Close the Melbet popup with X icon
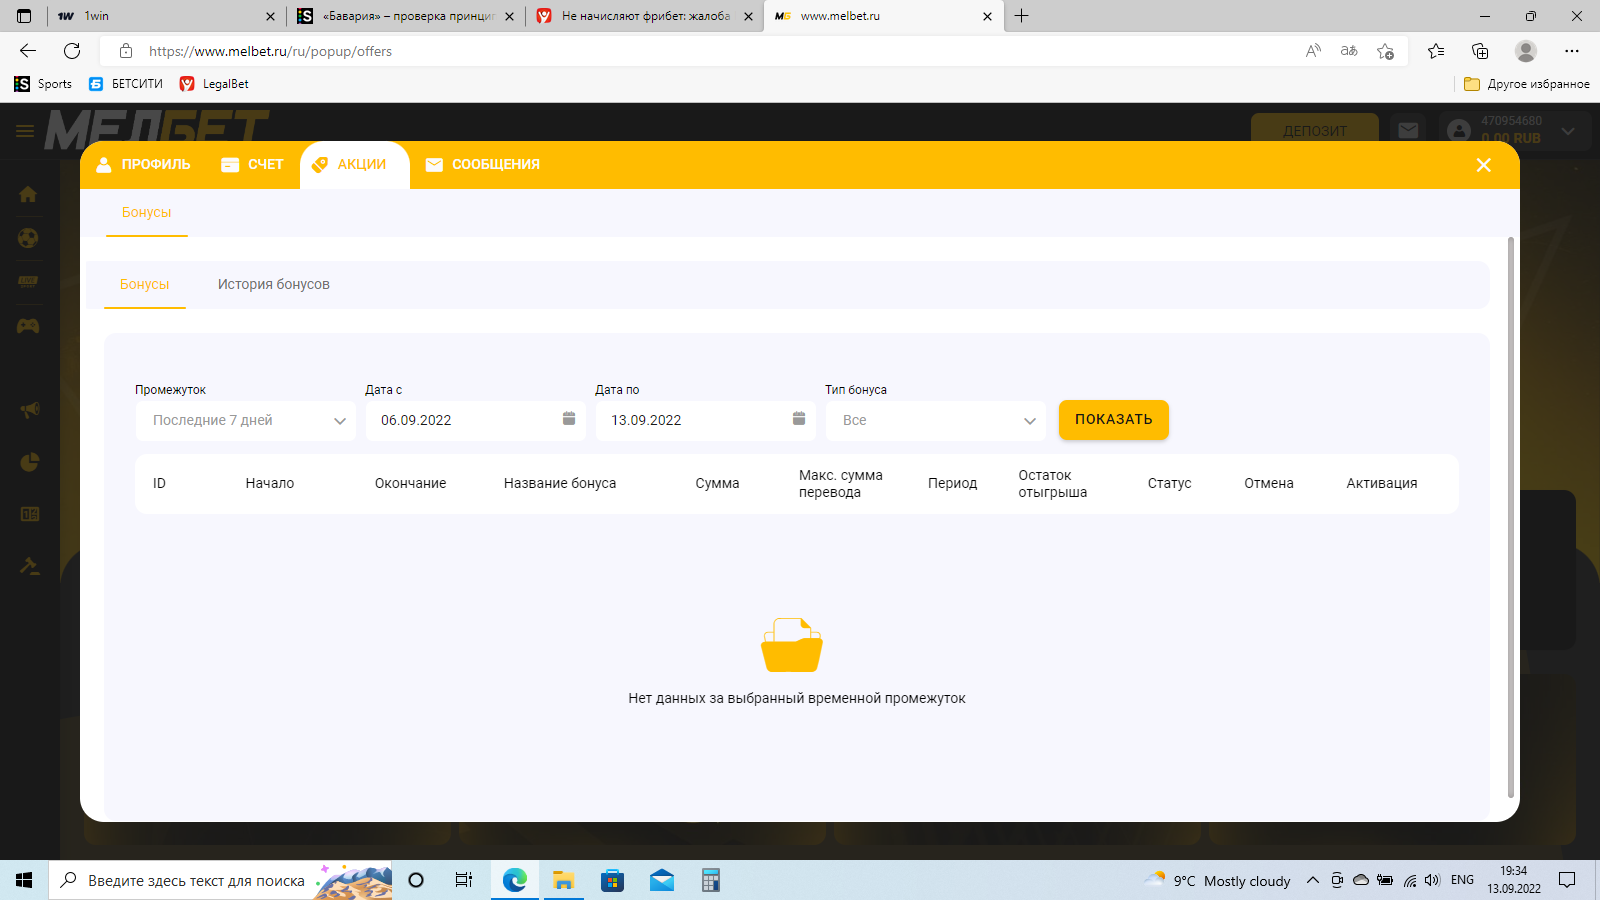1600x900 pixels. (x=1484, y=165)
